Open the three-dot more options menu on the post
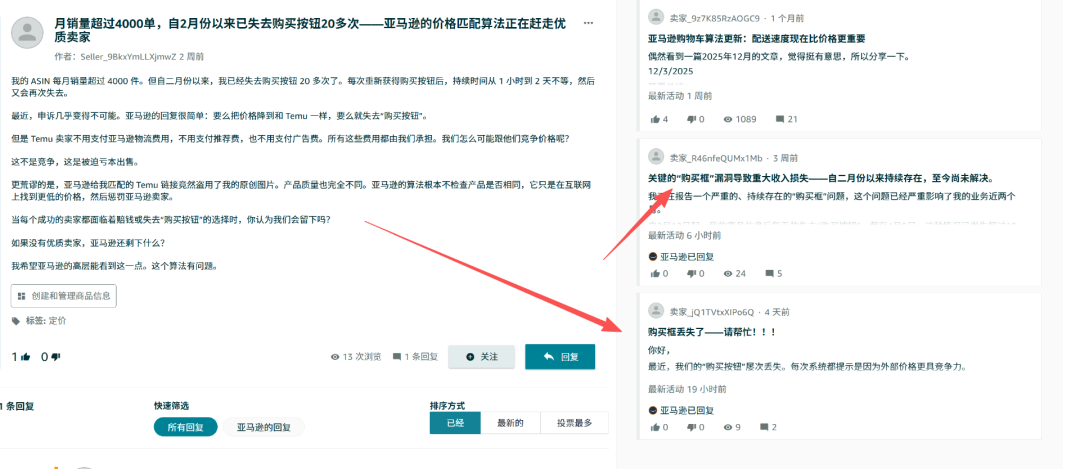Image resolution: width=1080 pixels, height=469 pixels. (x=588, y=23)
